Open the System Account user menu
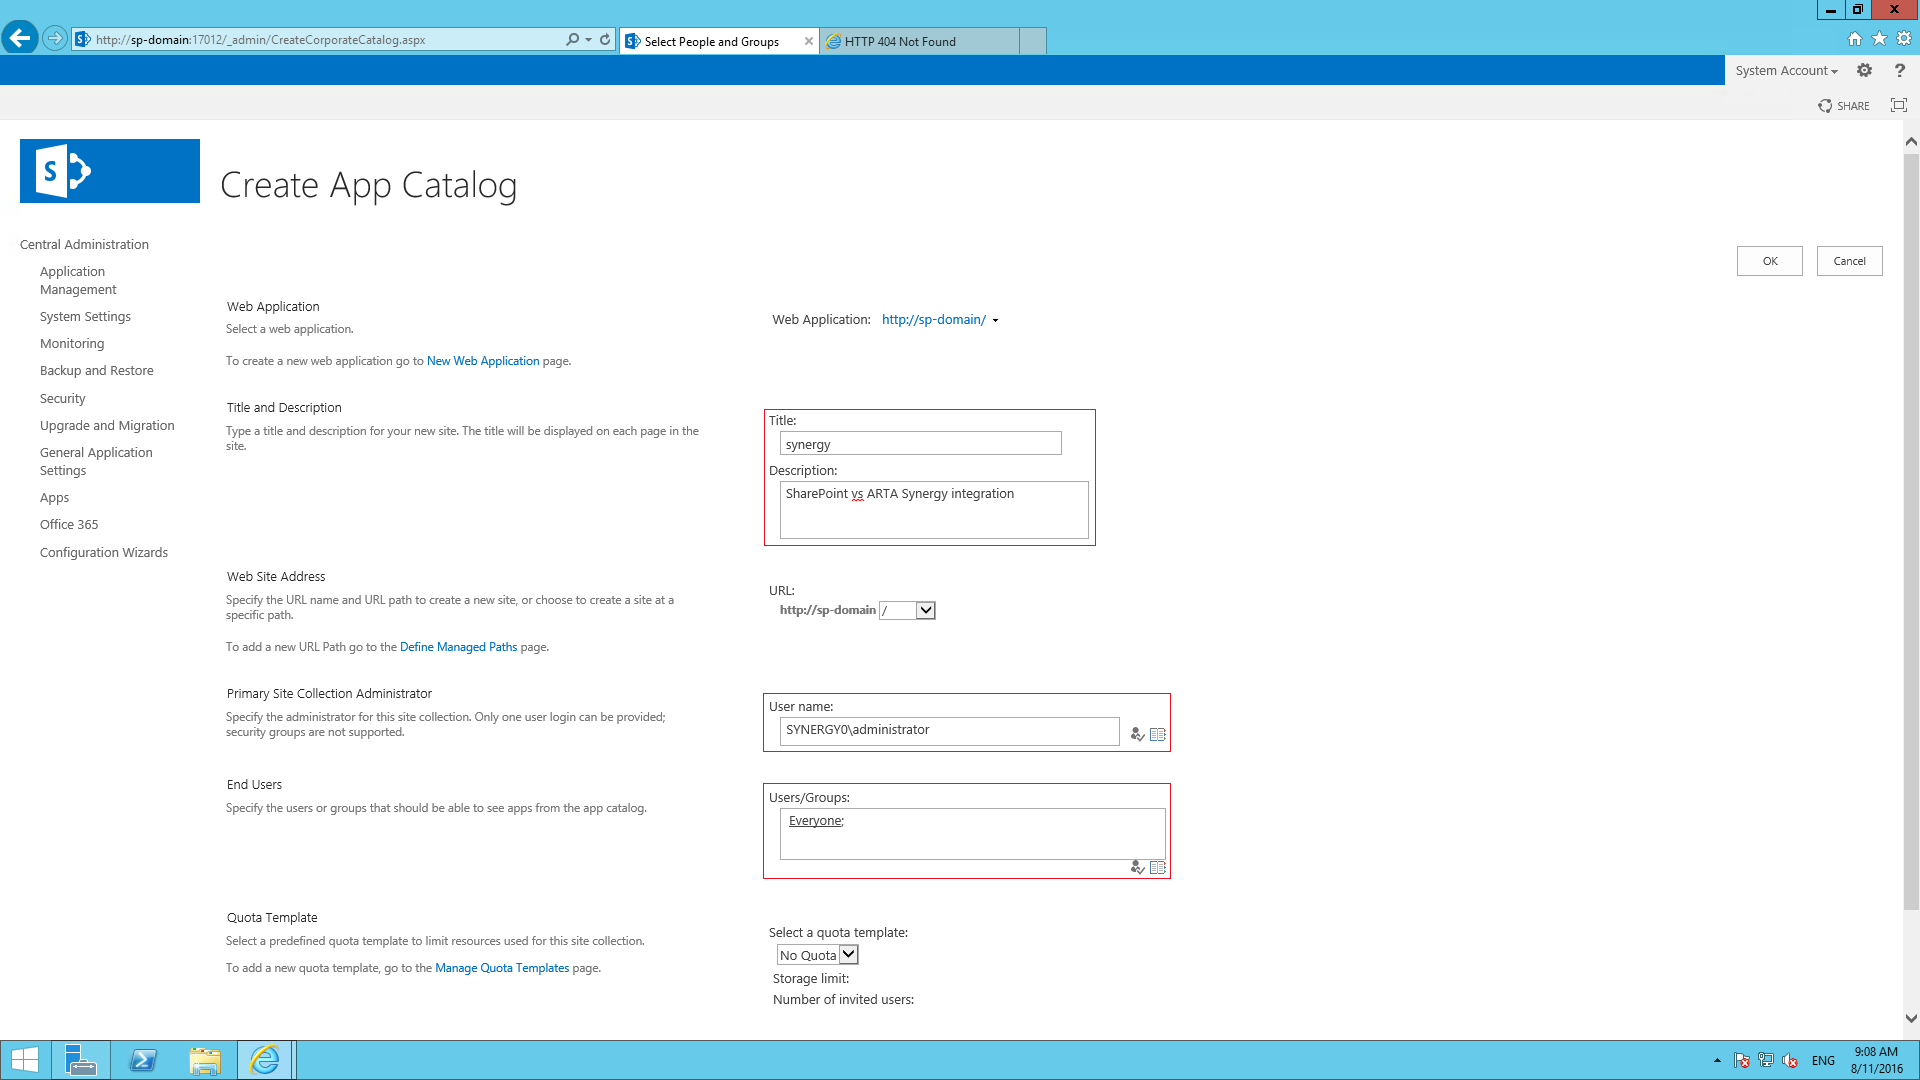The height and width of the screenshot is (1080, 1920). point(1786,70)
